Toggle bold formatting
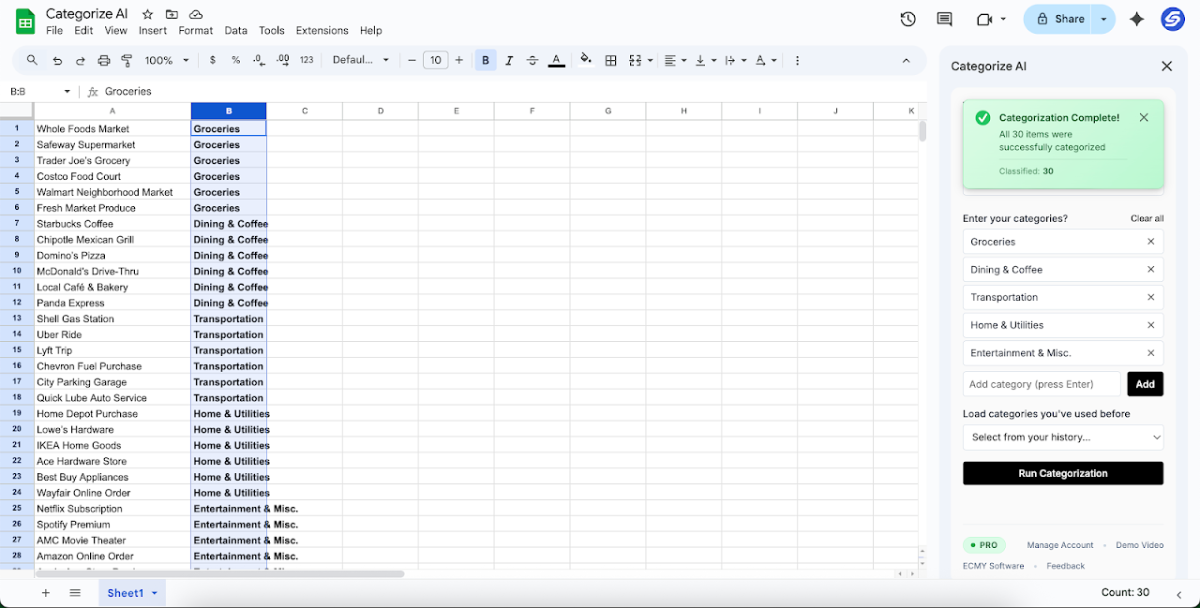This screenshot has height=608, width=1200. (485, 60)
